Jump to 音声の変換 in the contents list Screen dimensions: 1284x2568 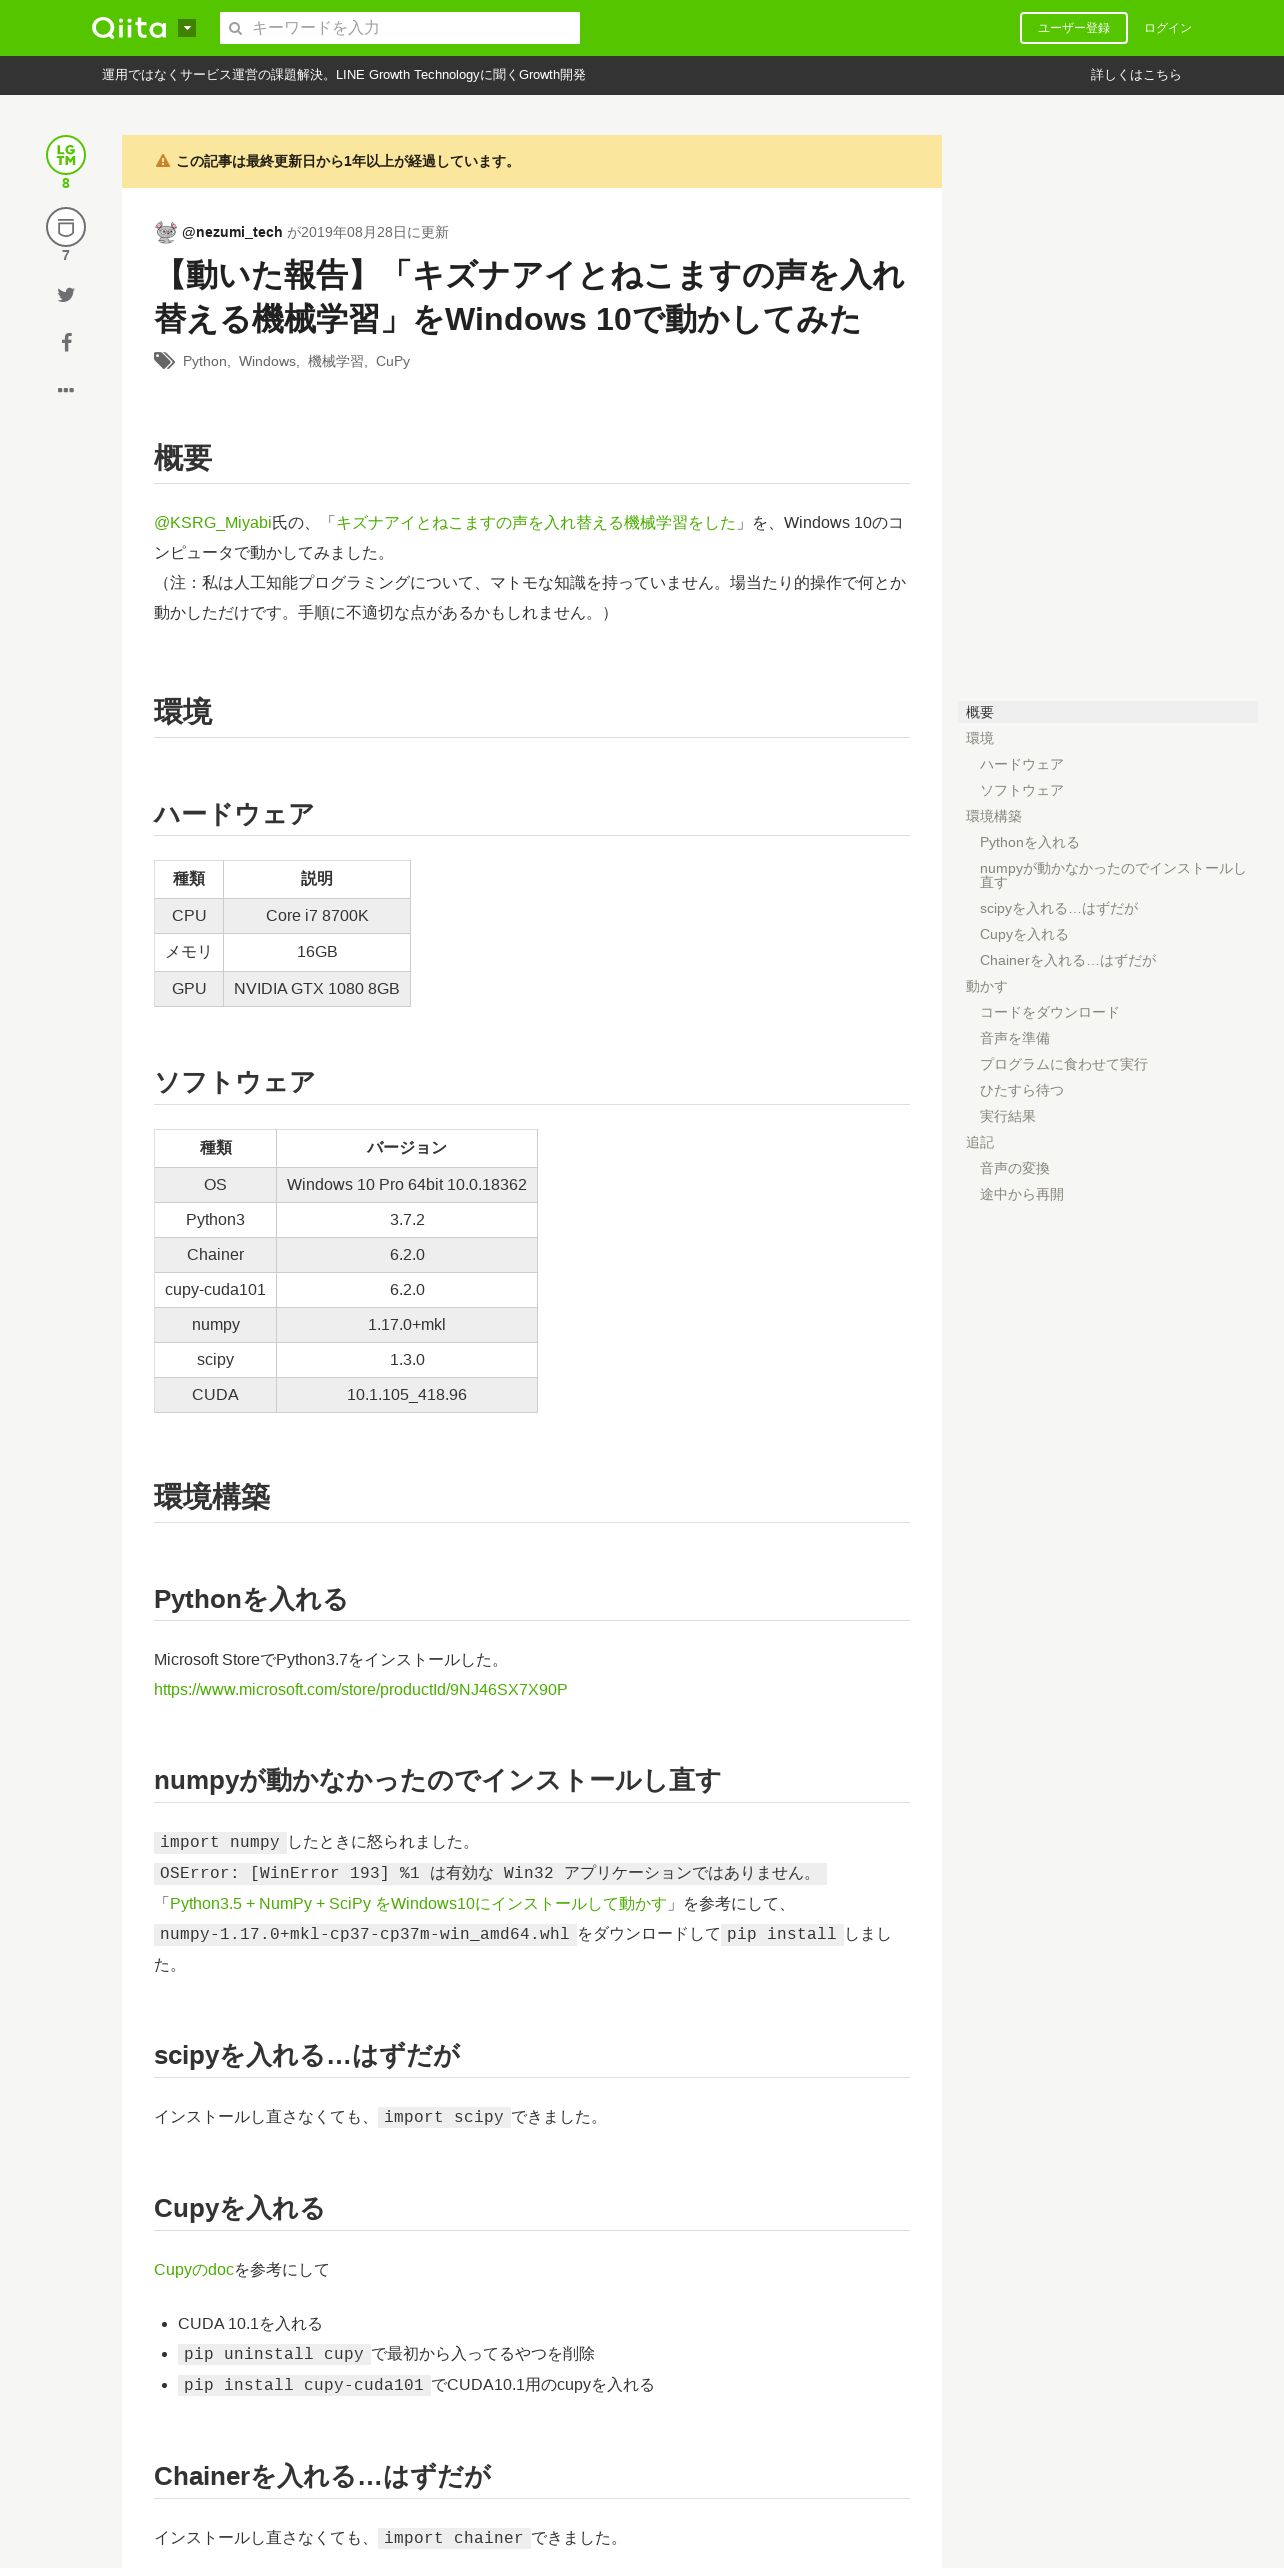pyautogui.click(x=1015, y=1168)
